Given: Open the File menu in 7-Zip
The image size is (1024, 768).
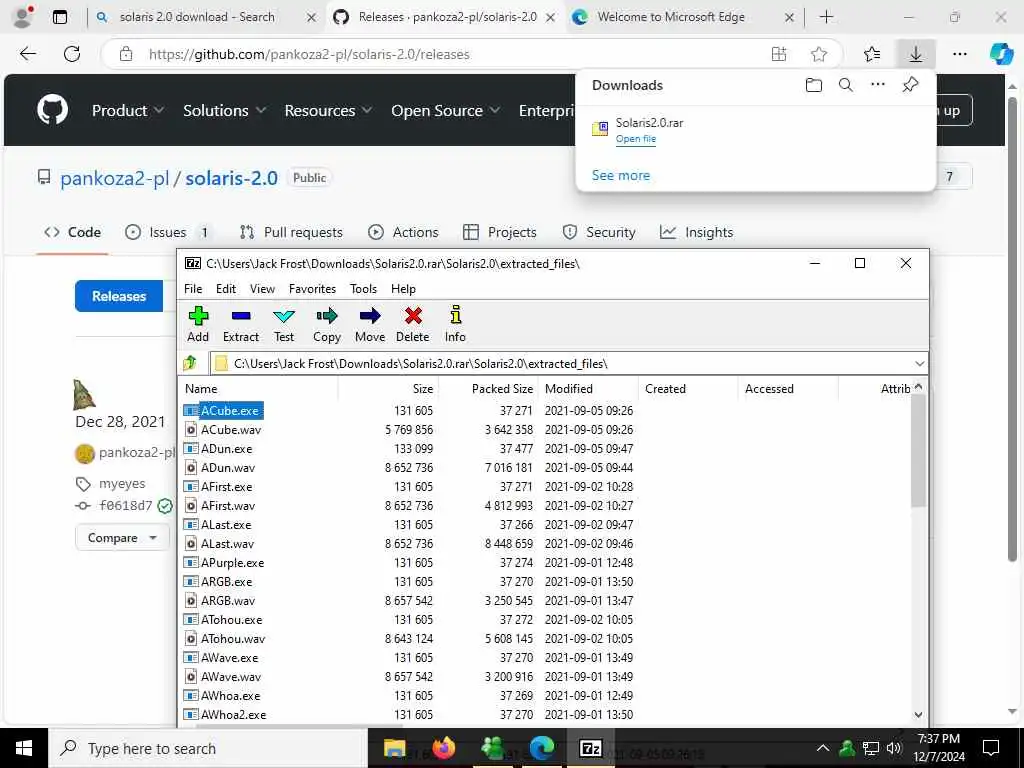Looking at the screenshot, I should [x=193, y=289].
